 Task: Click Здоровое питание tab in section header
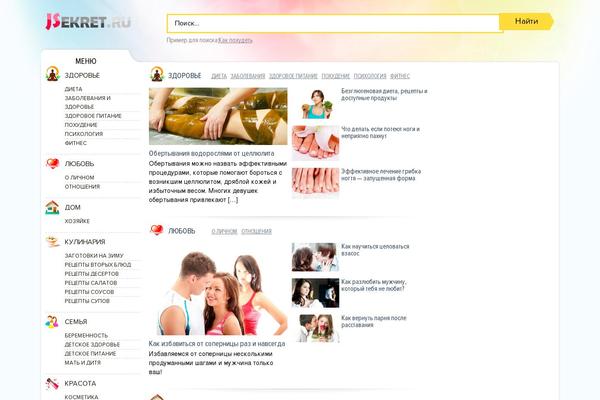click(x=293, y=76)
